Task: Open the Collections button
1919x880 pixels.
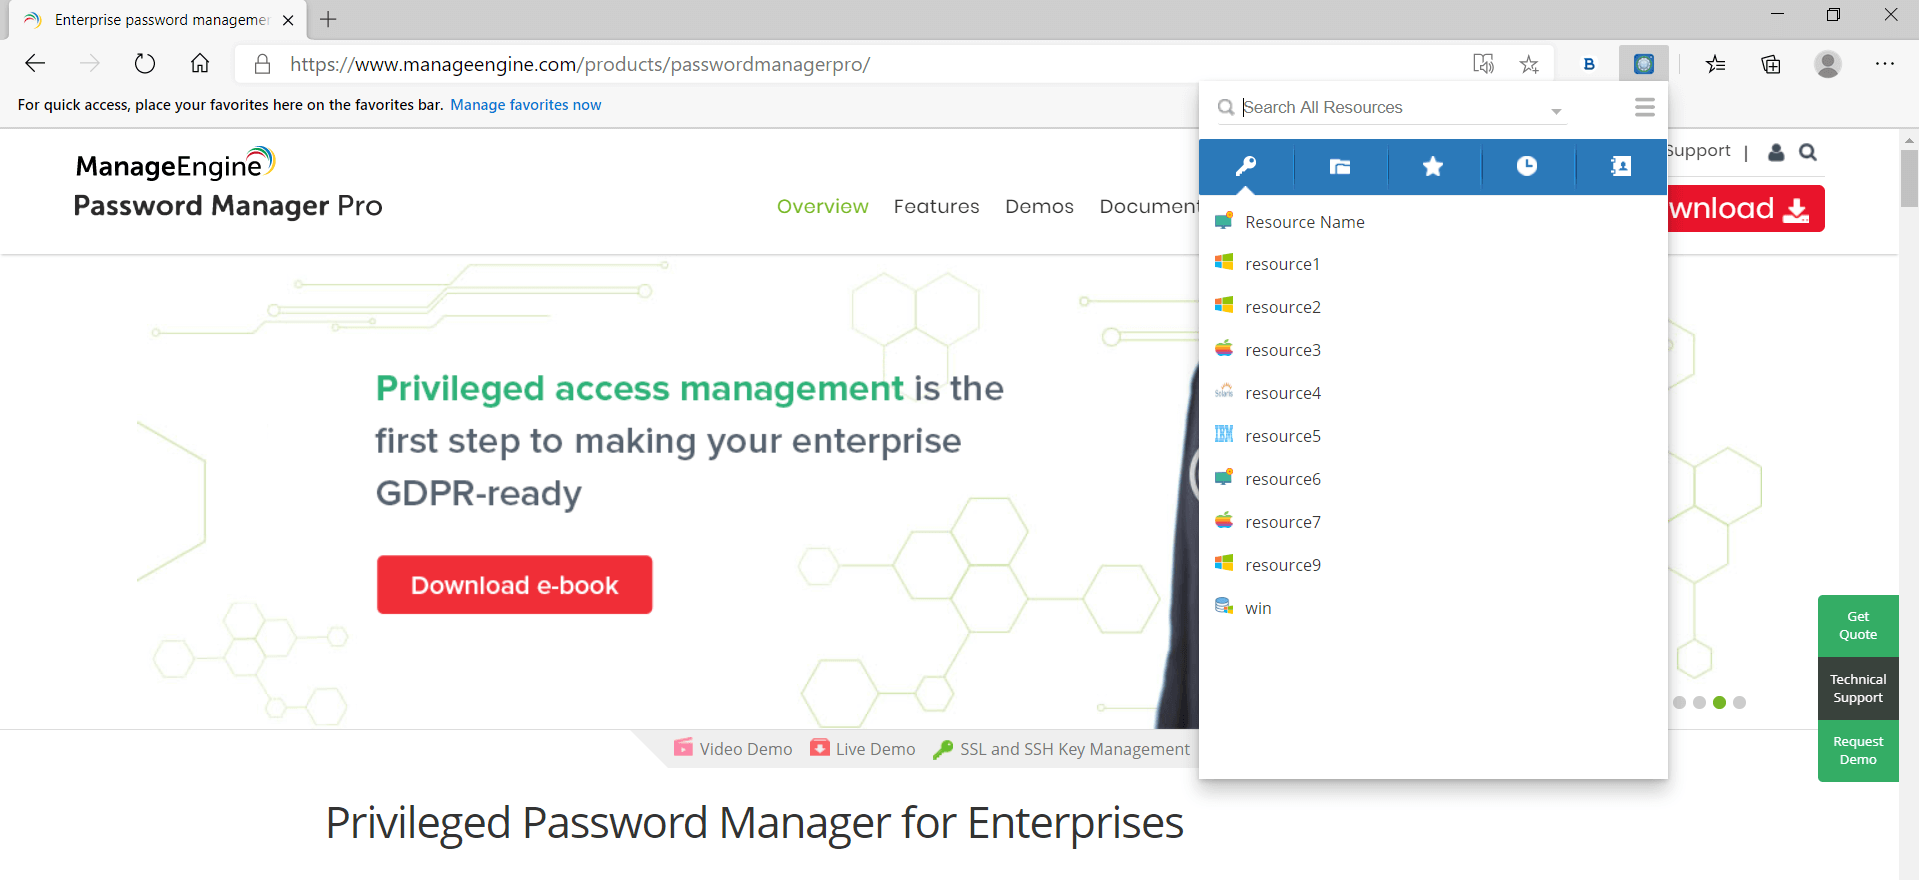Action: [1771, 64]
